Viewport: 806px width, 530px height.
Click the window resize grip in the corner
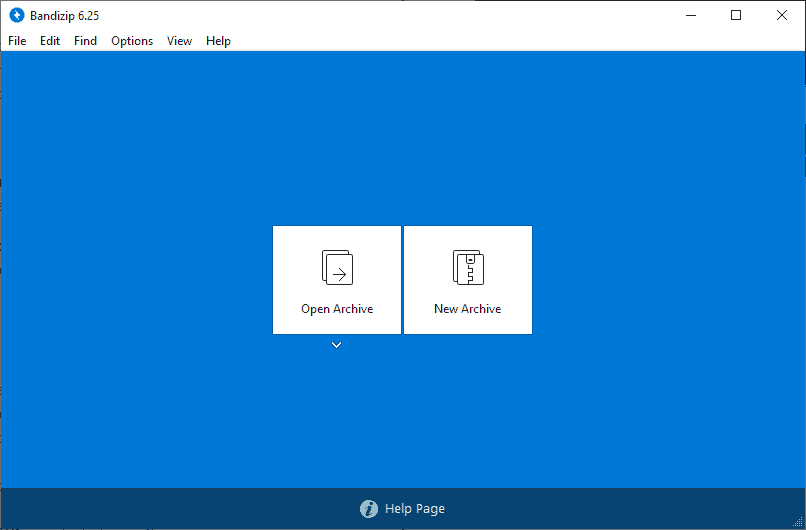(x=798, y=522)
